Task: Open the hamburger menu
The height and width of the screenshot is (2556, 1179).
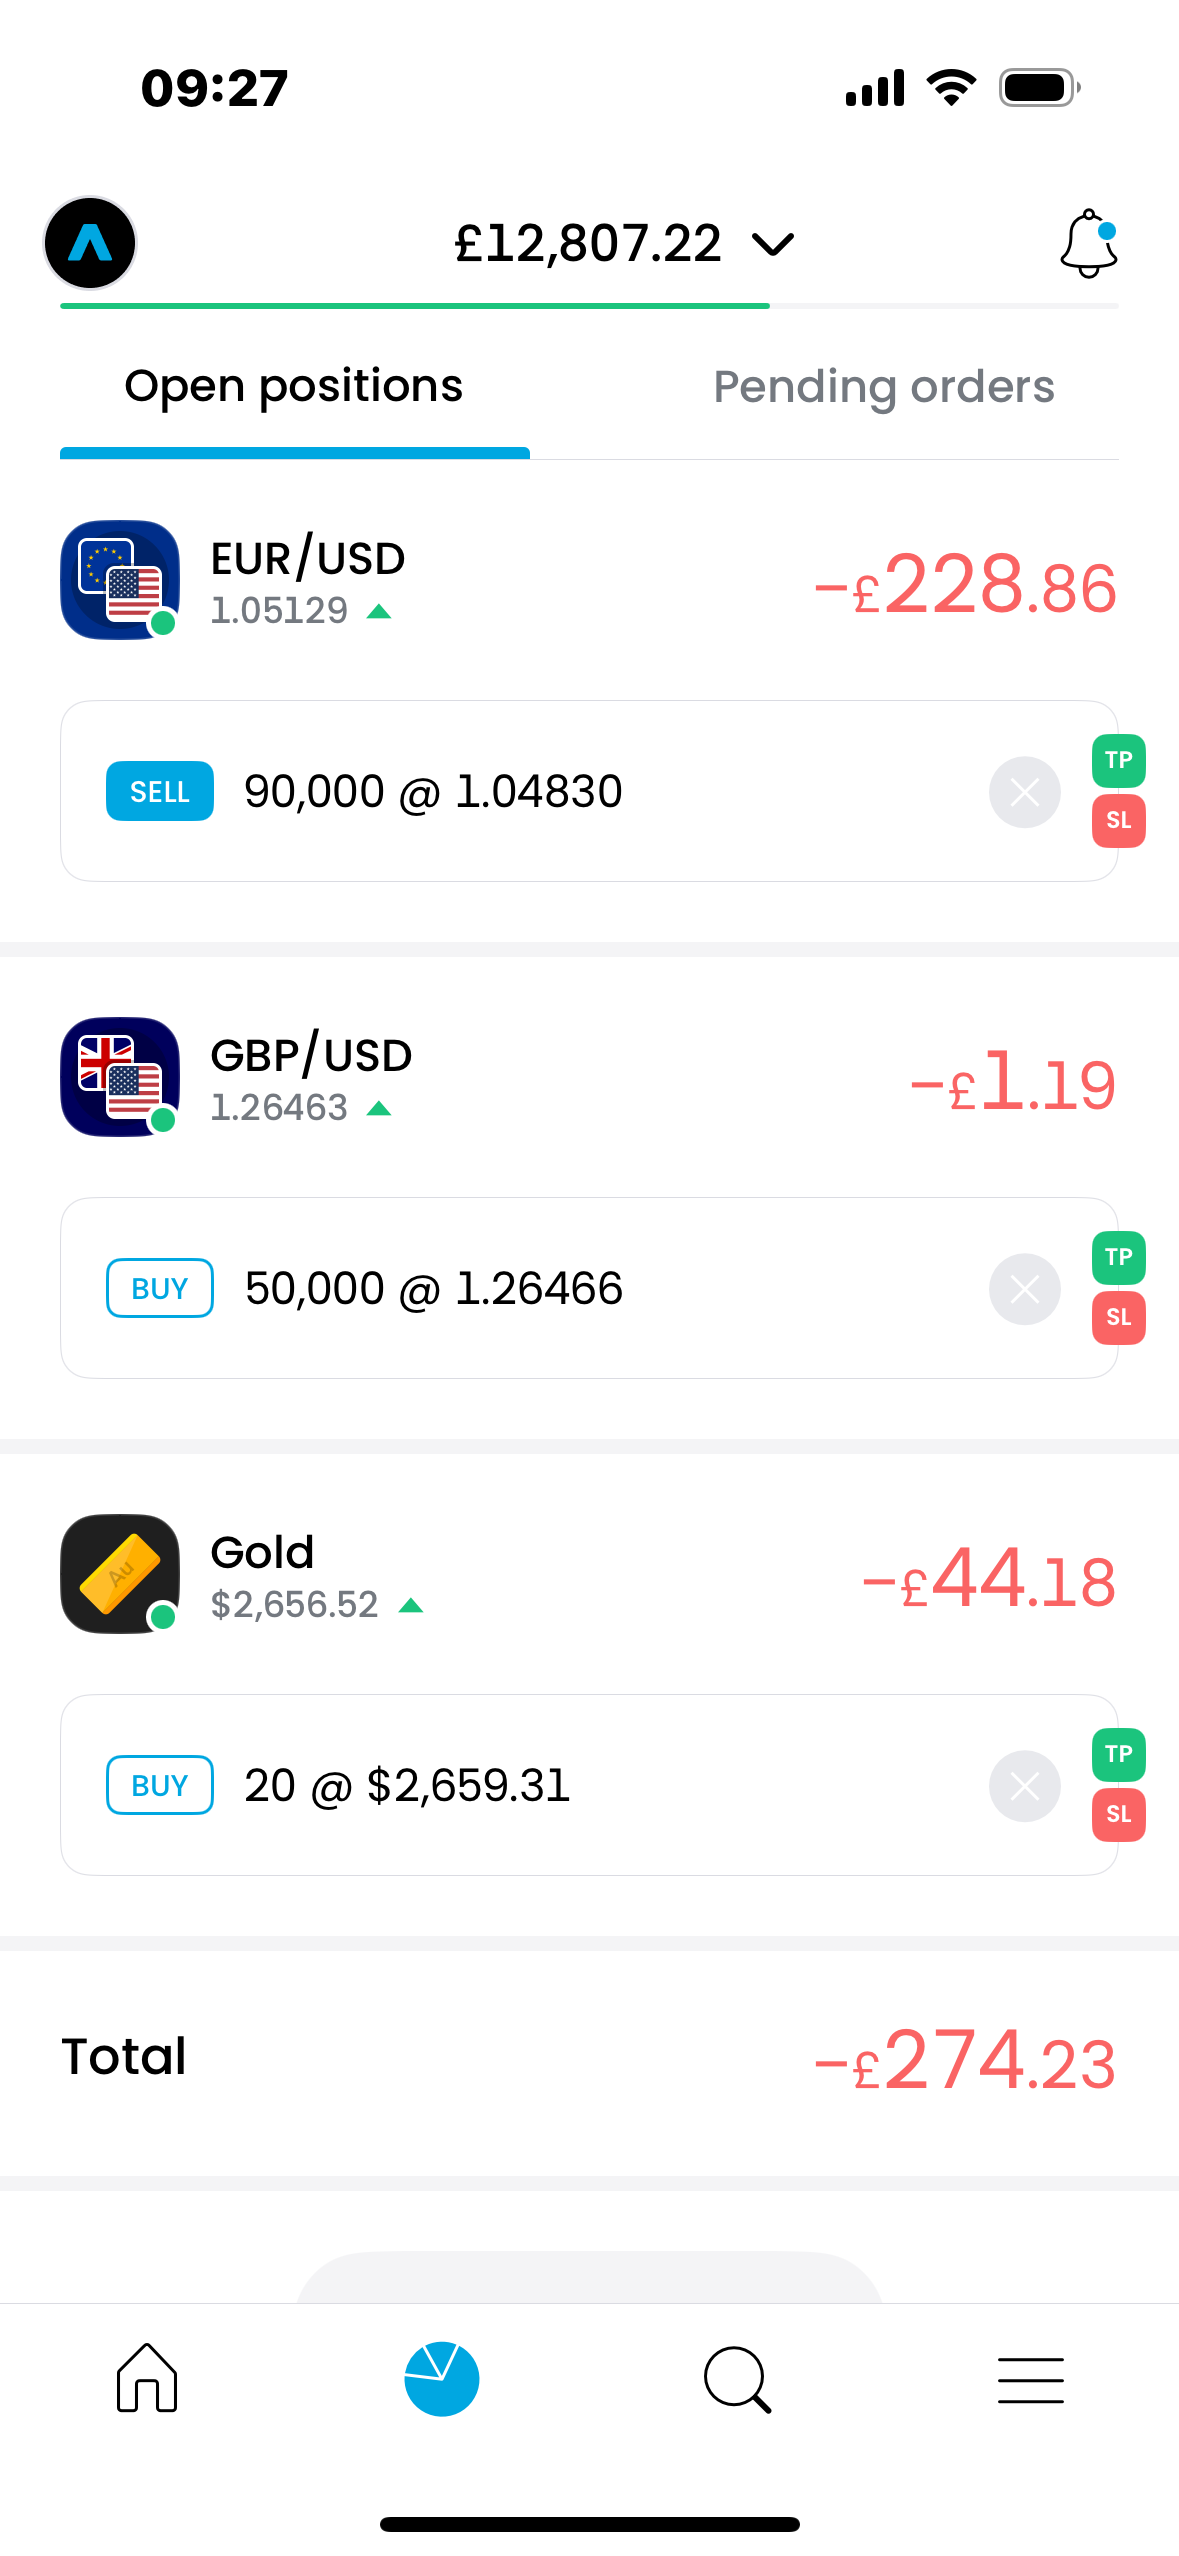Action: (x=1030, y=2378)
